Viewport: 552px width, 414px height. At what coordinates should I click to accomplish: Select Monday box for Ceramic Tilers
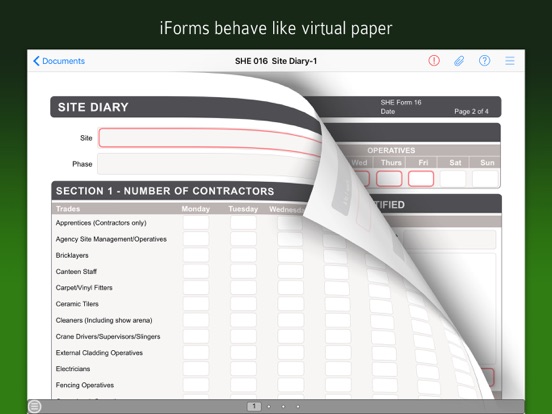(196, 304)
